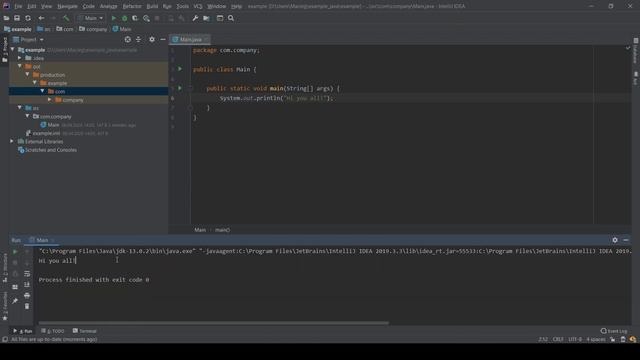This screenshot has width=640, height=360.
Task: Open the Navigate menu
Action: click(67, 6)
